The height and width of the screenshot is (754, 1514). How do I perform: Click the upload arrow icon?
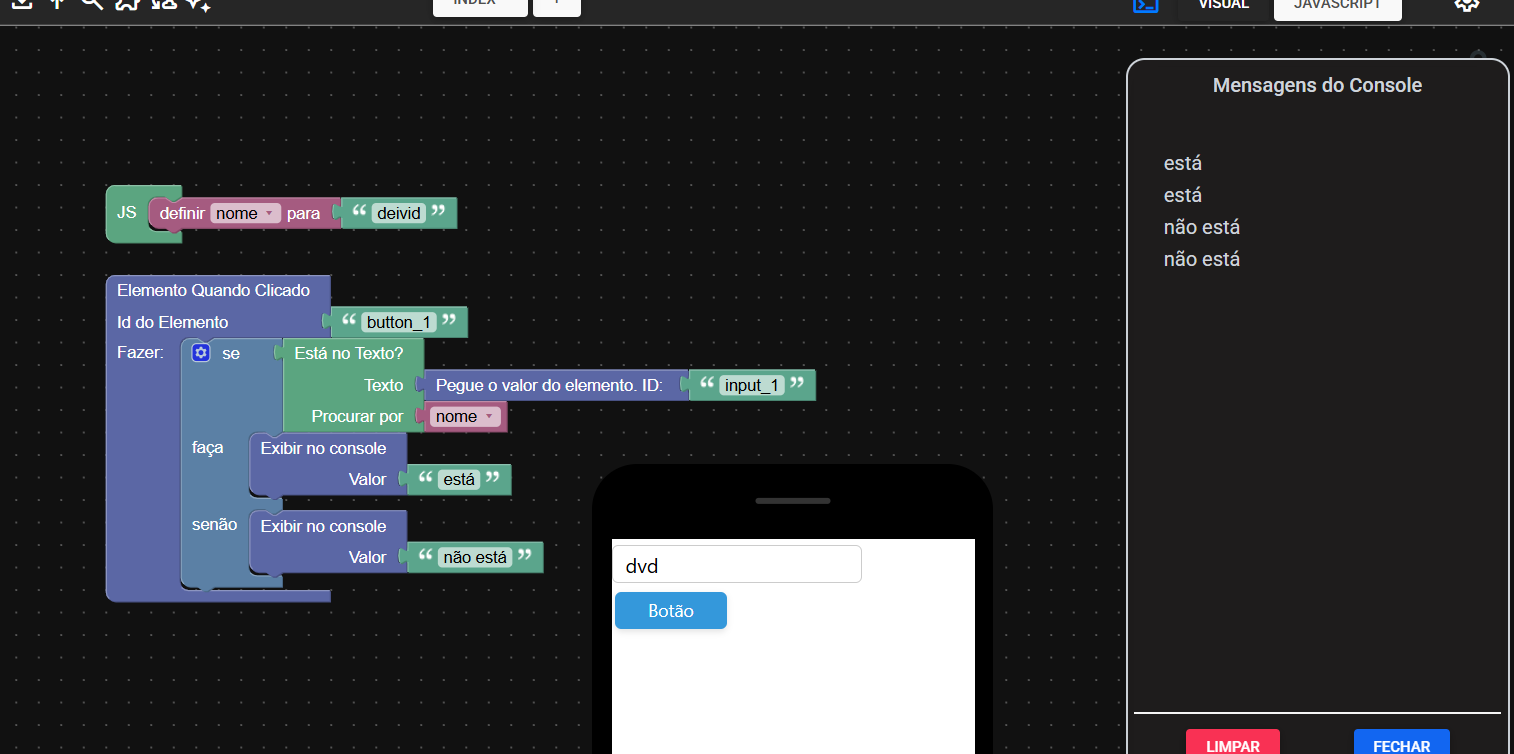coord(57,4)
